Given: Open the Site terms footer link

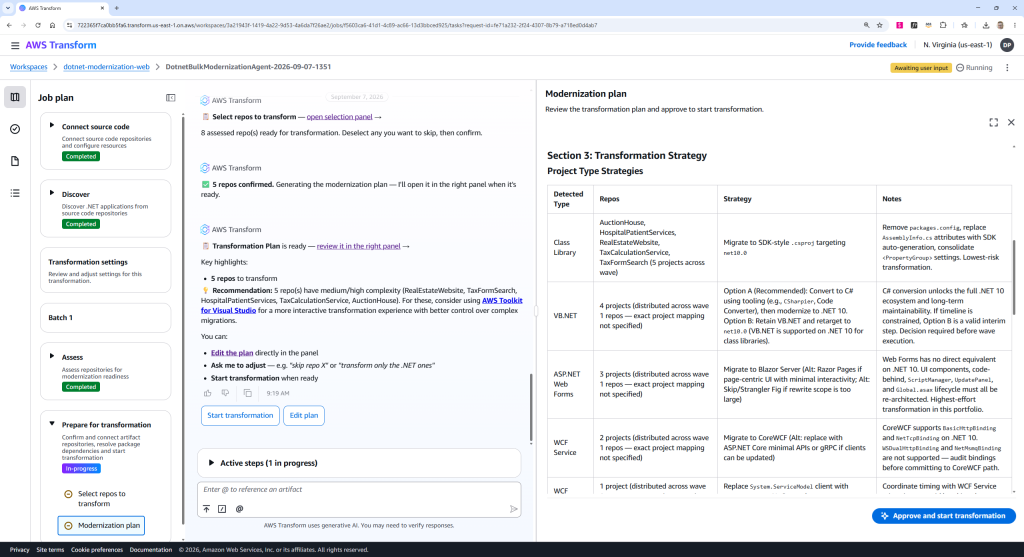Looking at the screenshot, I should click(50, 550).
